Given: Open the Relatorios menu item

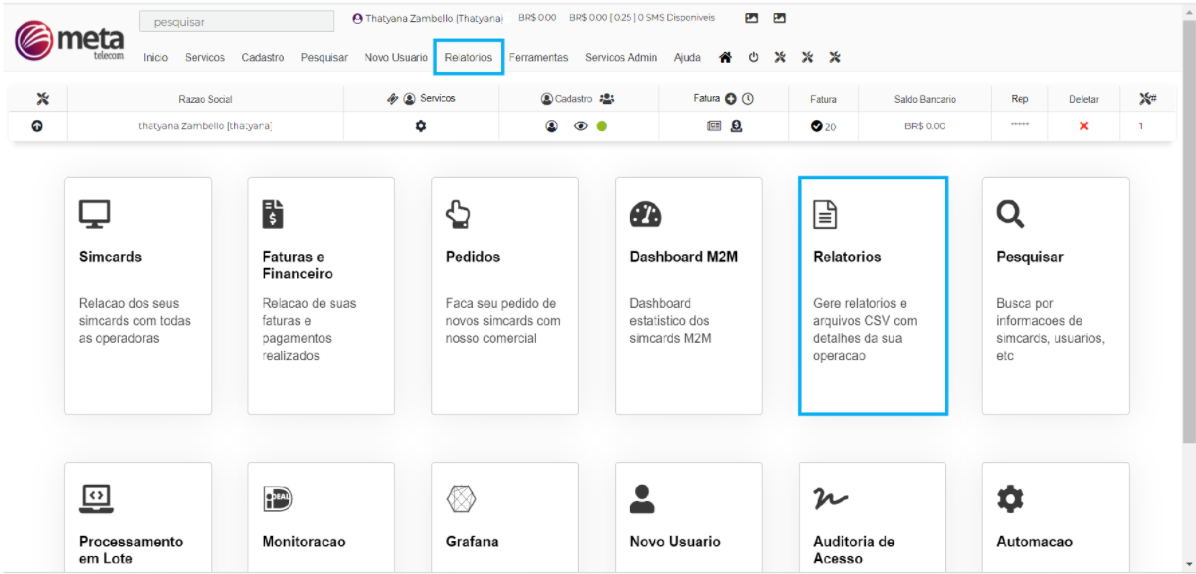Looking at the screenshot, I should pos(468,57).
